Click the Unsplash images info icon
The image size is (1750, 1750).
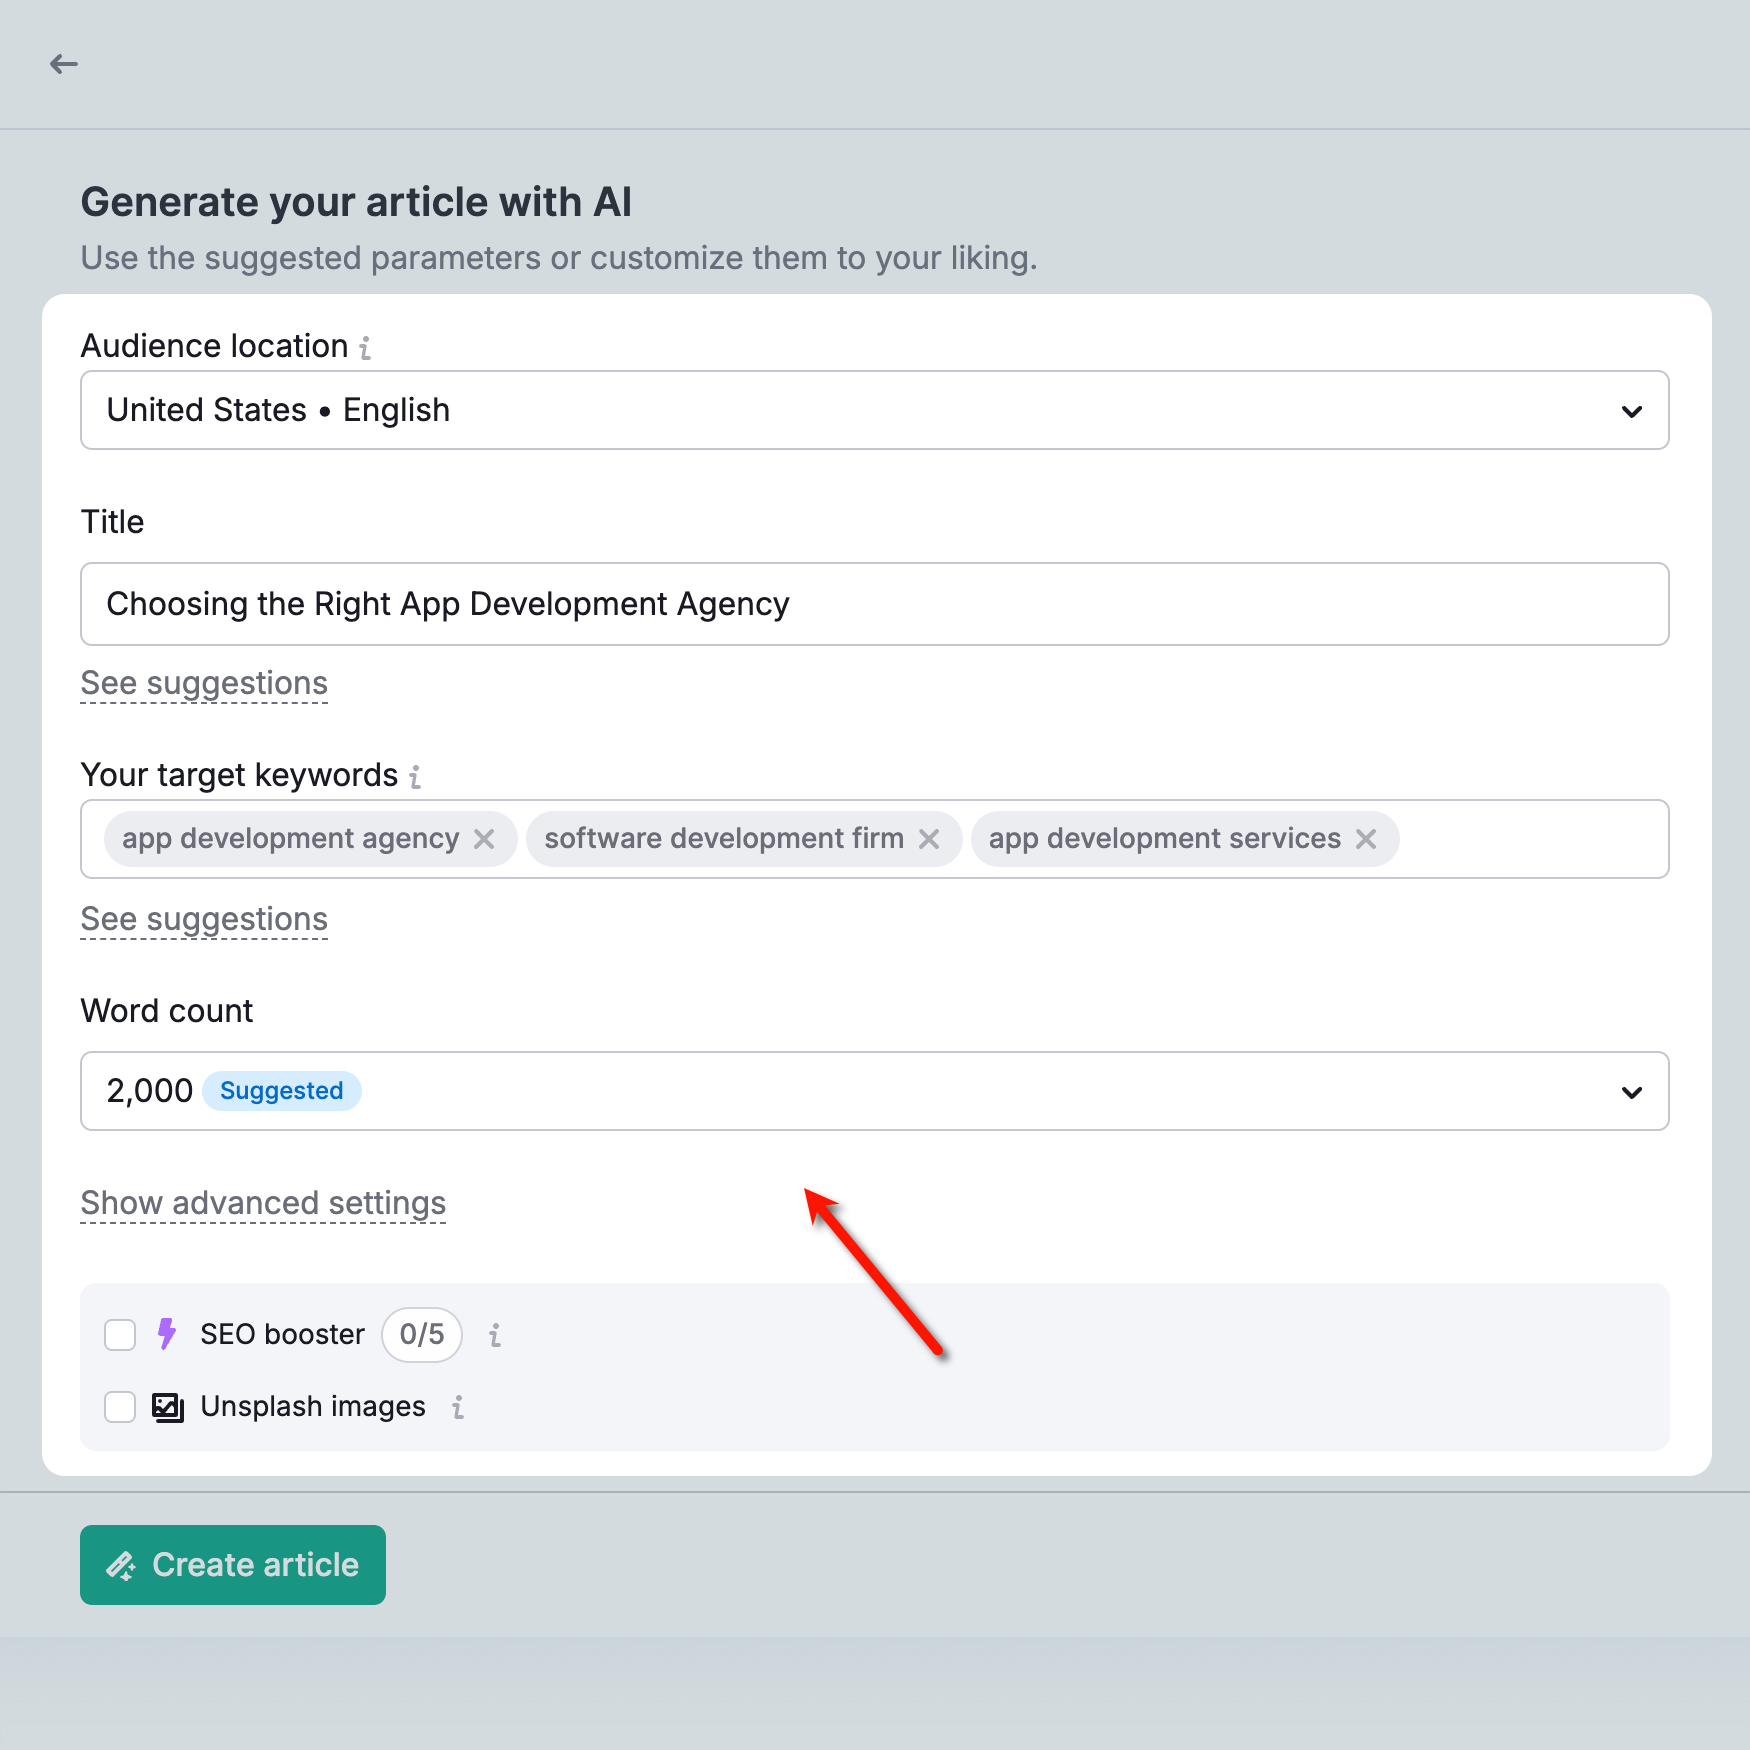tap(458, 1408)
